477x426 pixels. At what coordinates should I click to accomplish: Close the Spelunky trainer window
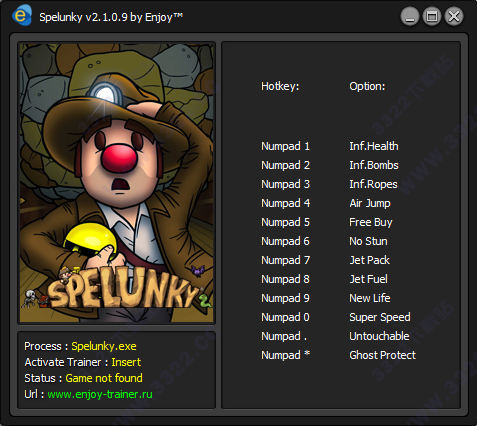[x=454, y=16]
